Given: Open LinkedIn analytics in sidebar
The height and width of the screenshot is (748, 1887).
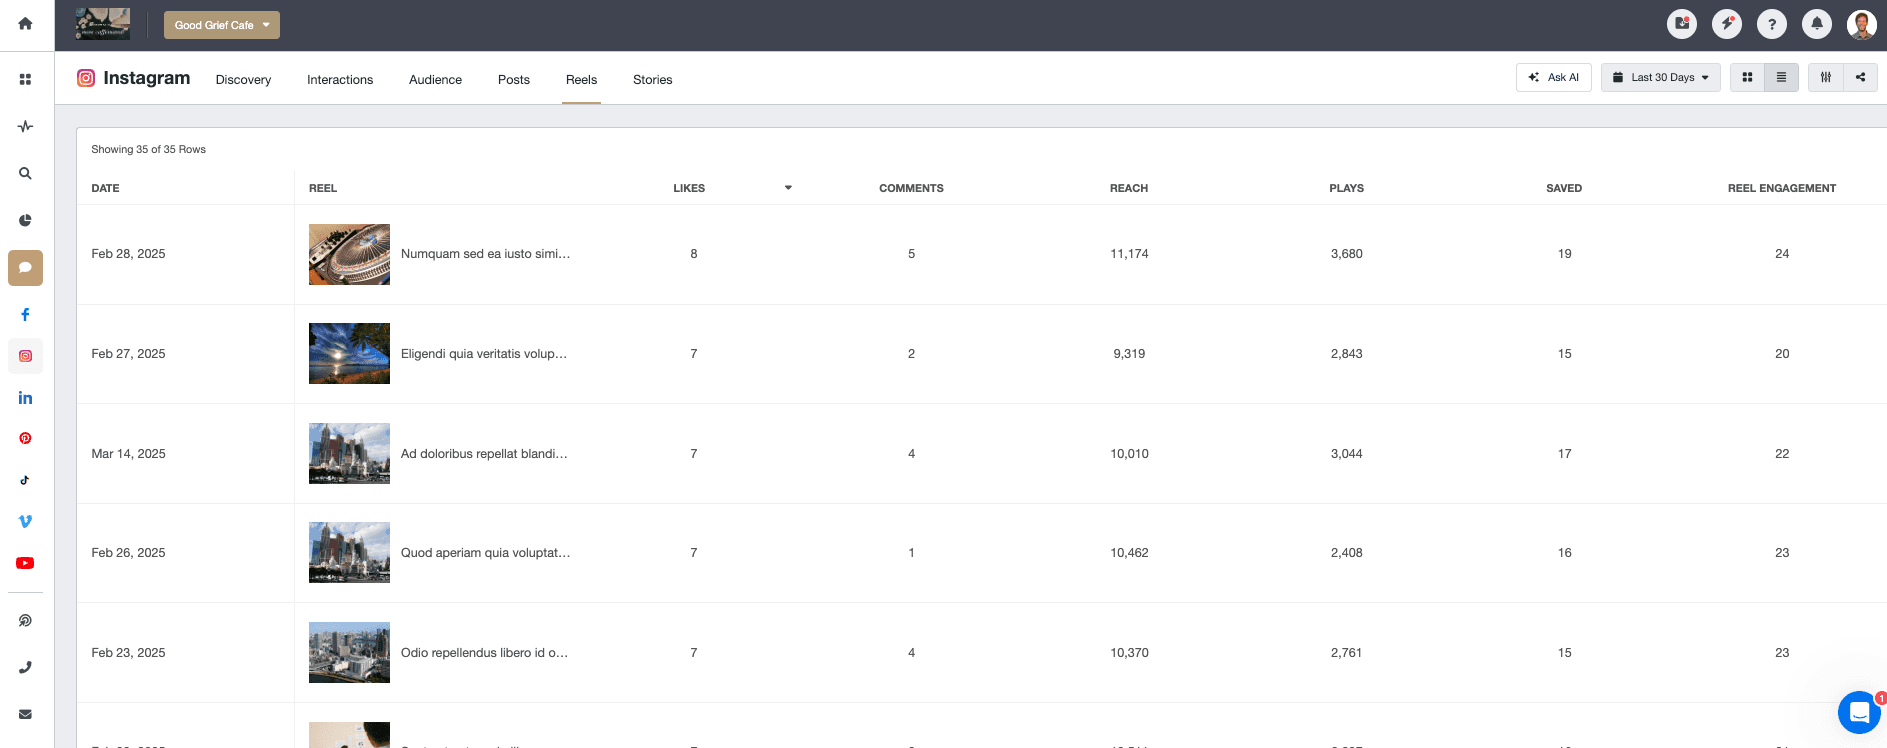Looking at the screenshot, I should coord(25,398).
